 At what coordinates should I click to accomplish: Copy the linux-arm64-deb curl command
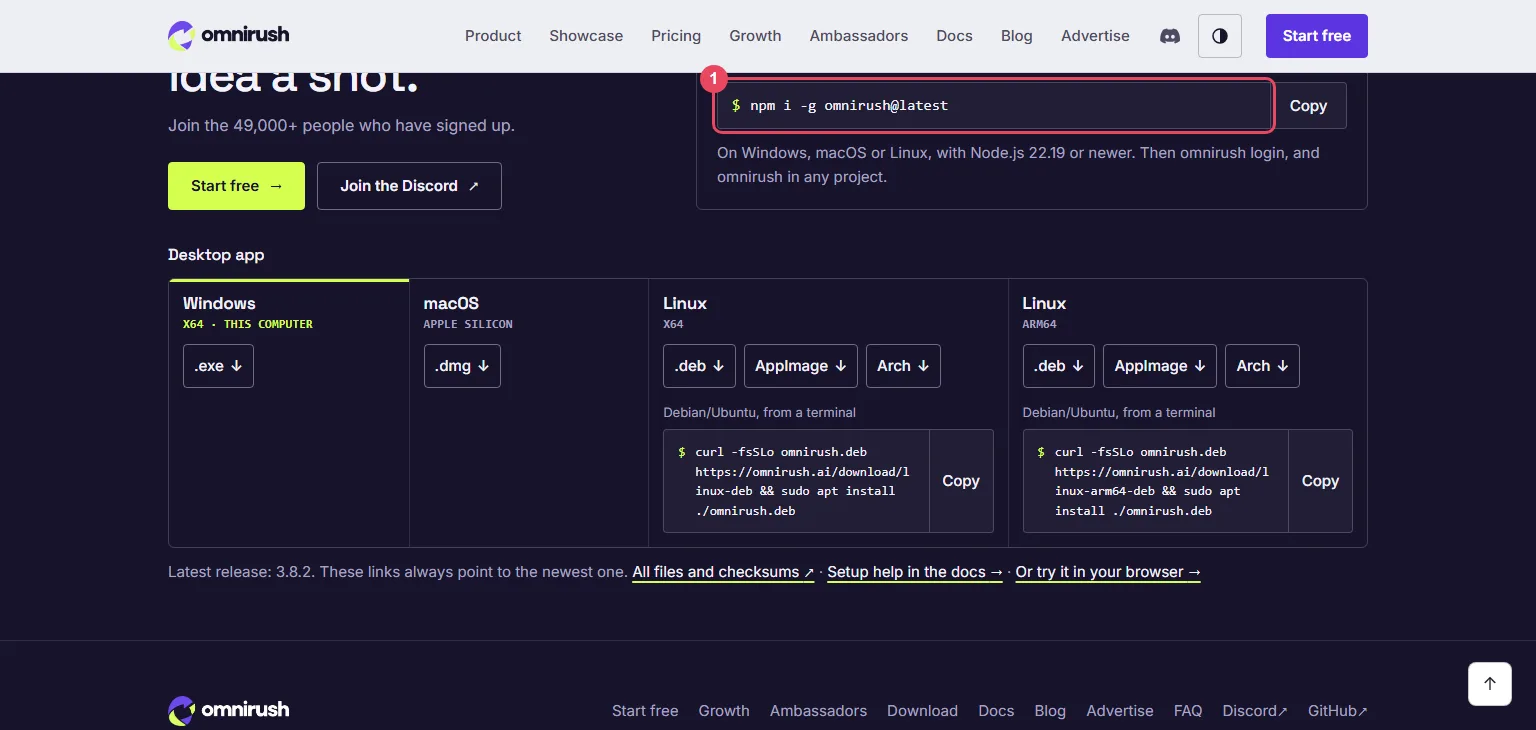(x=1320, y=481)
